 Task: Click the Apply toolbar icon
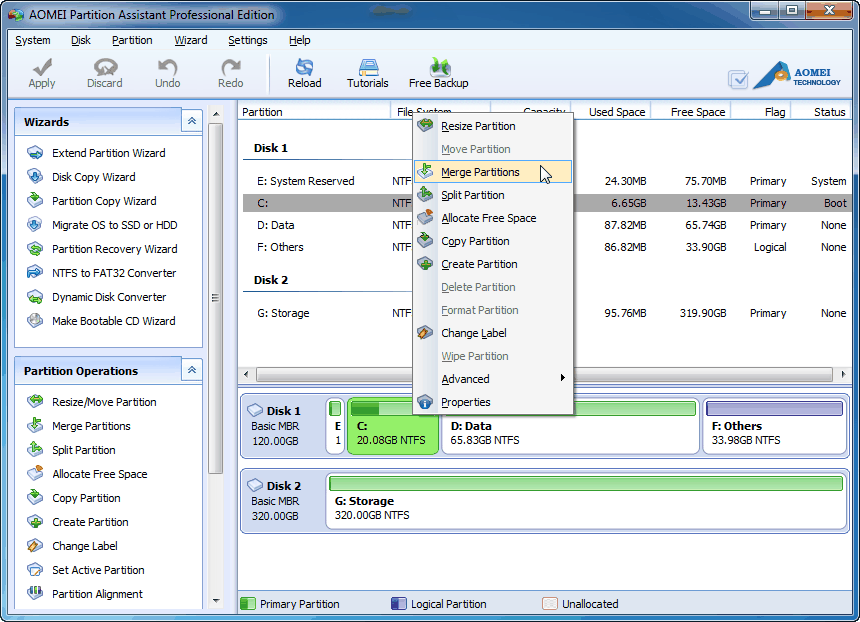tap(41, 72)
